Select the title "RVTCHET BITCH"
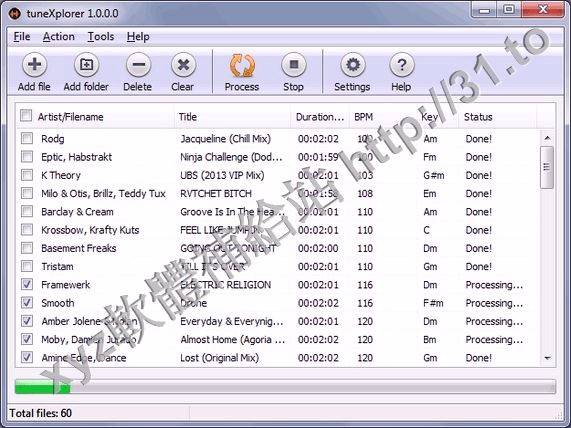This screenshot has width=571, height=428. pos(216,193)
